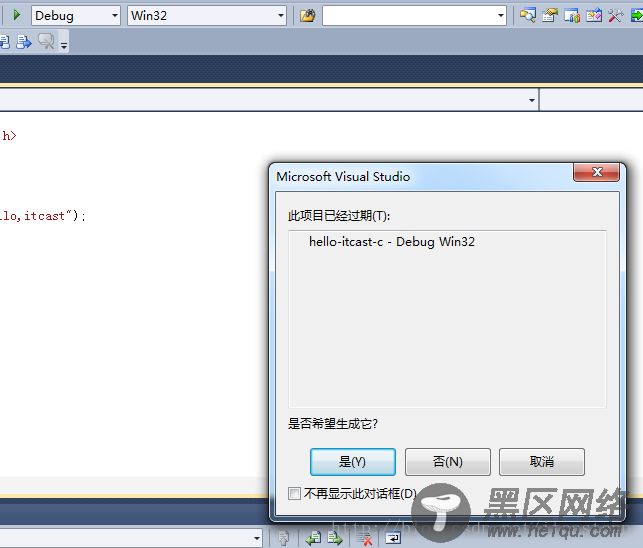Toggle word wrap in the Output toolbar
This screenshot has height=548, width=643.
(x=393, y=537)
